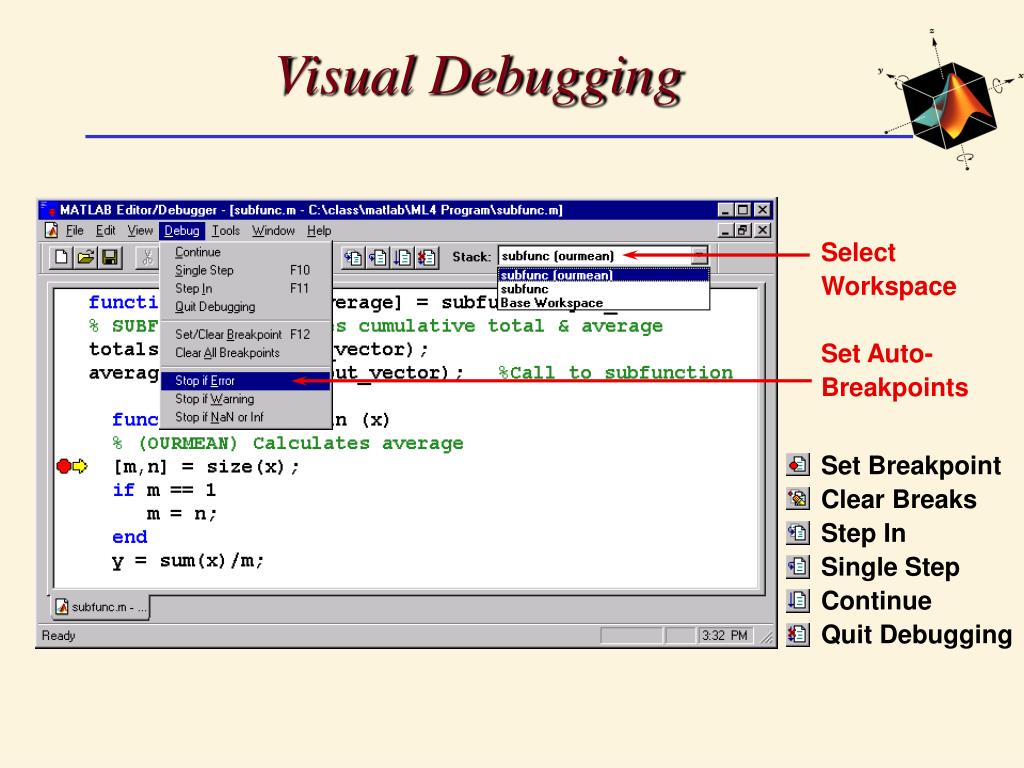Viewport: 1024px width, 768px height.
Task: Click the '%Call to subfunction' comment
Action: [x=615, y=373]
